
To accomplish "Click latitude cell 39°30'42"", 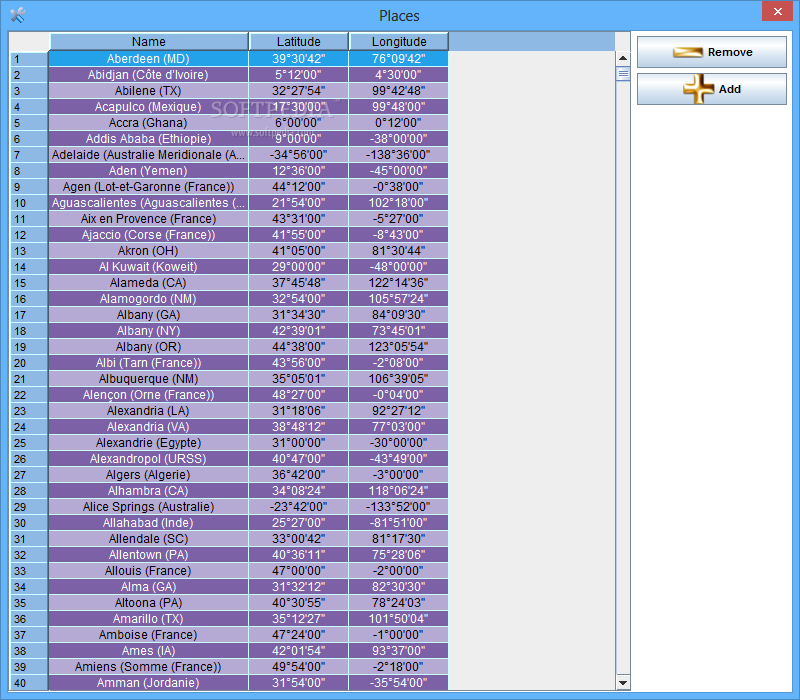I will click(x=298, y=59).
